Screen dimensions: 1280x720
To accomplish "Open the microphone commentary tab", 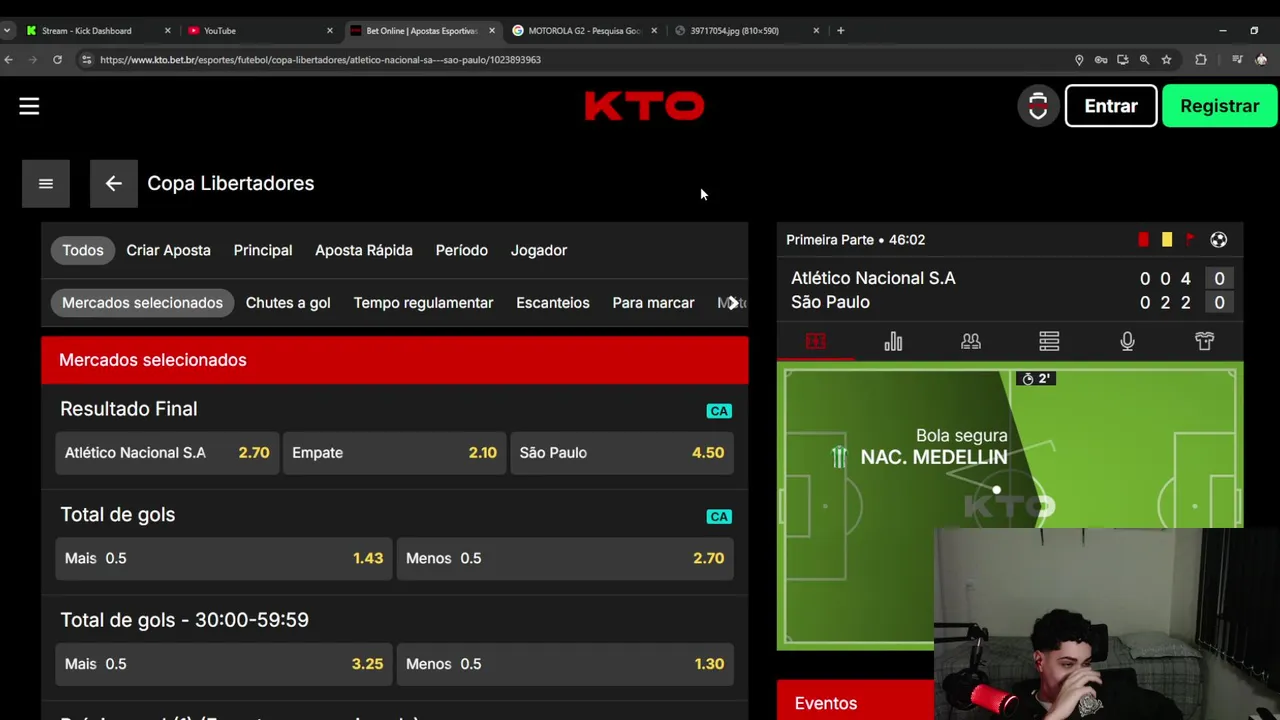I will pyautogui.click(x=1127, y=342).
